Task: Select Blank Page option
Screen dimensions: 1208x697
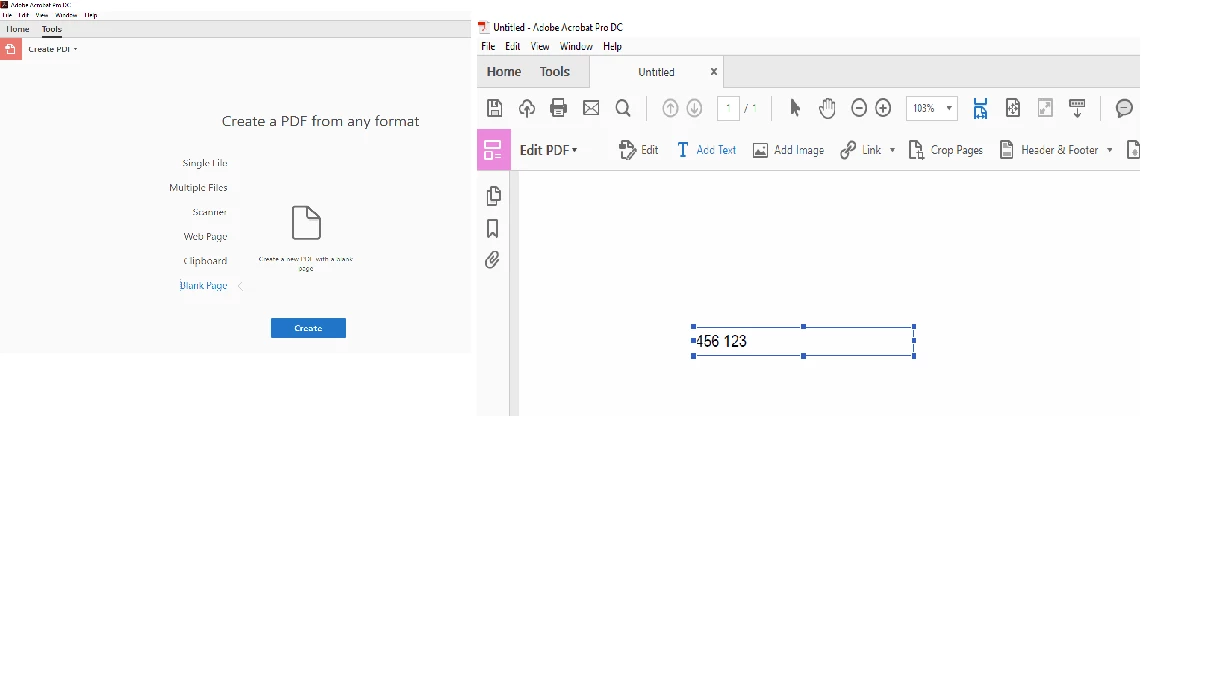Action: click(x=204, y=286)
